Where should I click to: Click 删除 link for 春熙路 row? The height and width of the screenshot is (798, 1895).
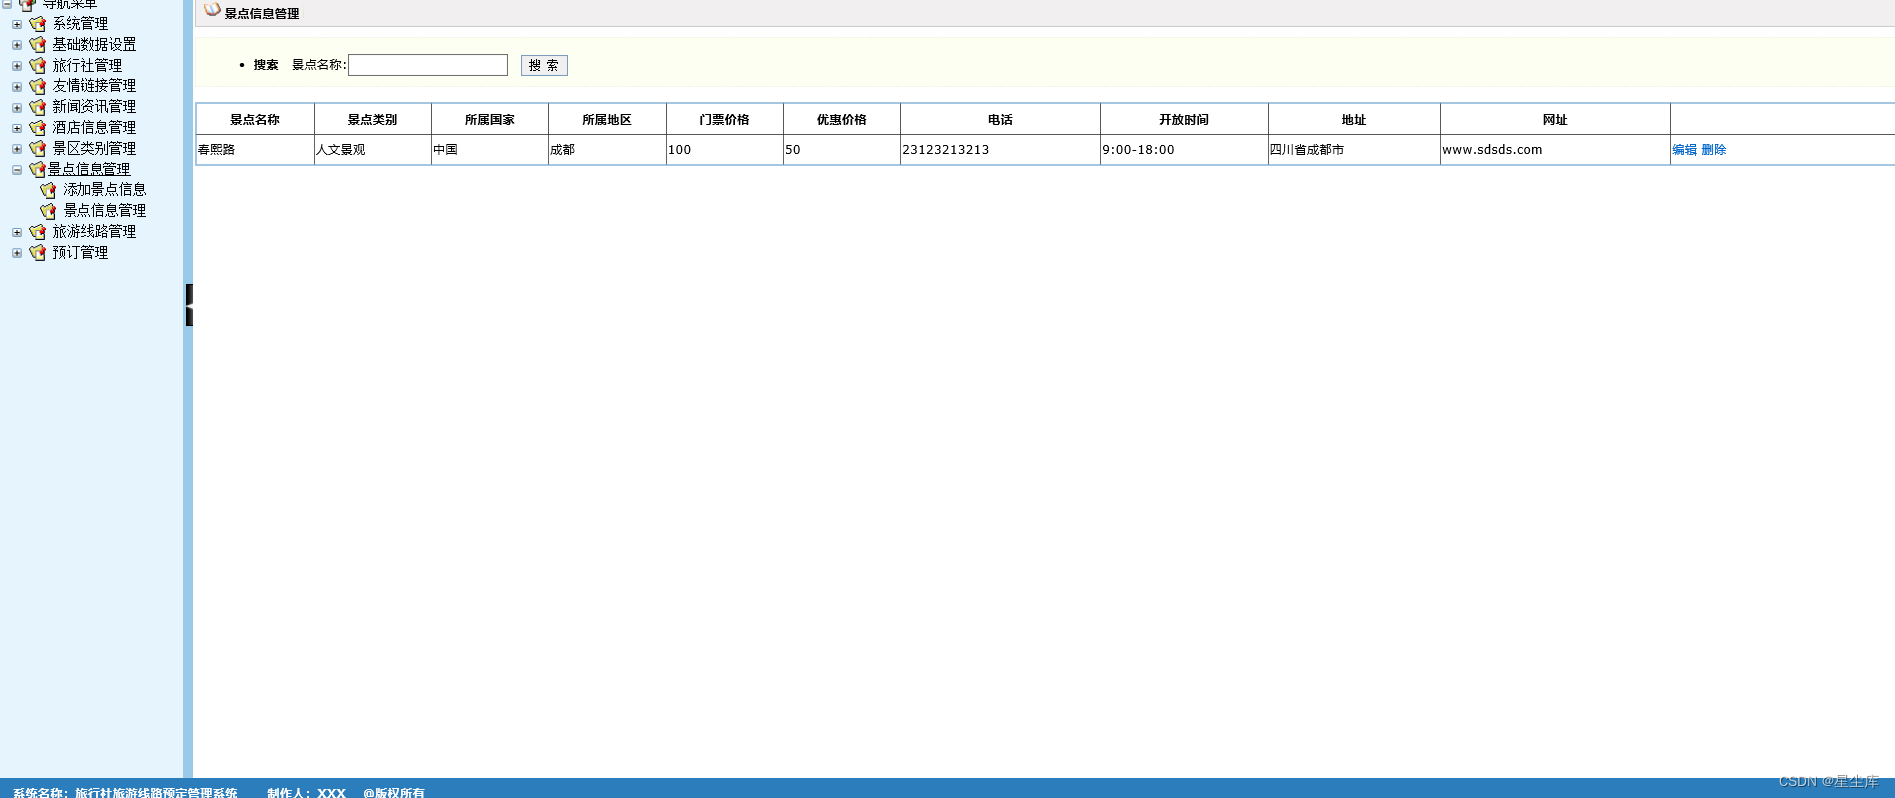coord(1714,150)
